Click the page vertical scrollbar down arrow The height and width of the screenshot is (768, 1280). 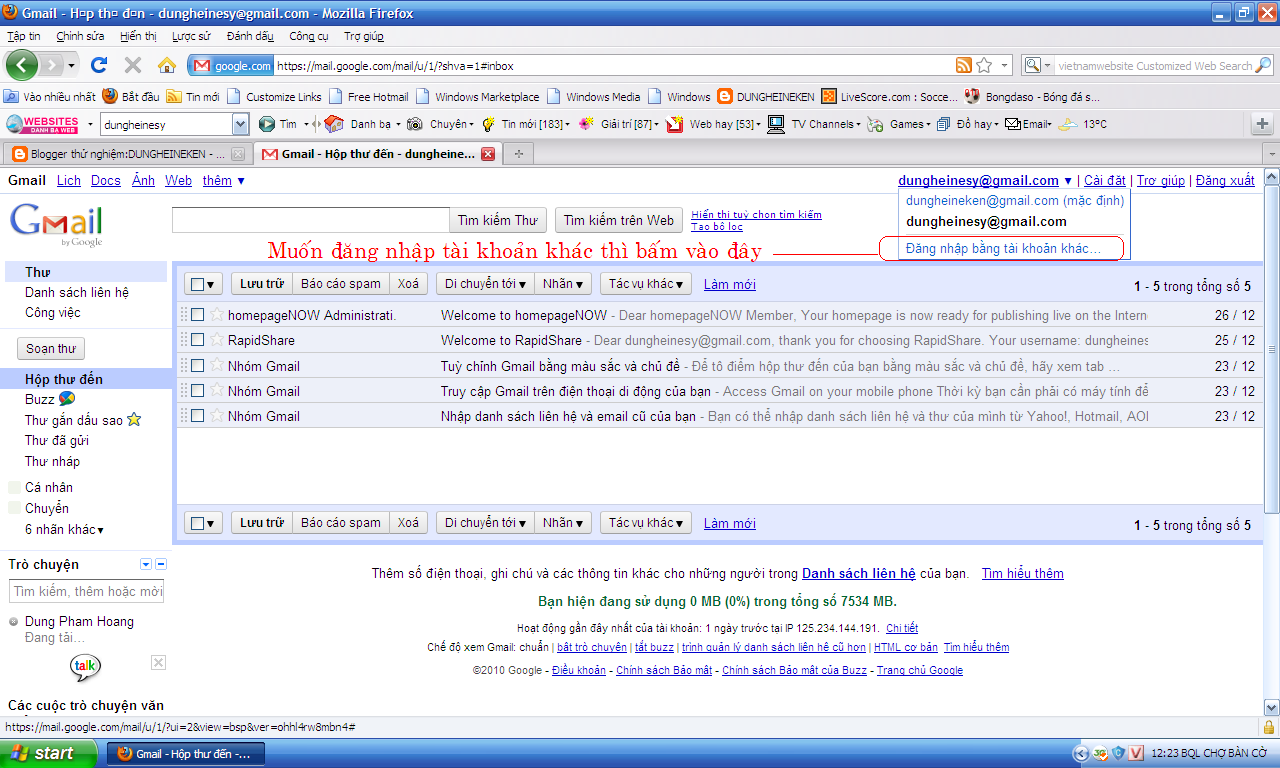coord(1271,707)
